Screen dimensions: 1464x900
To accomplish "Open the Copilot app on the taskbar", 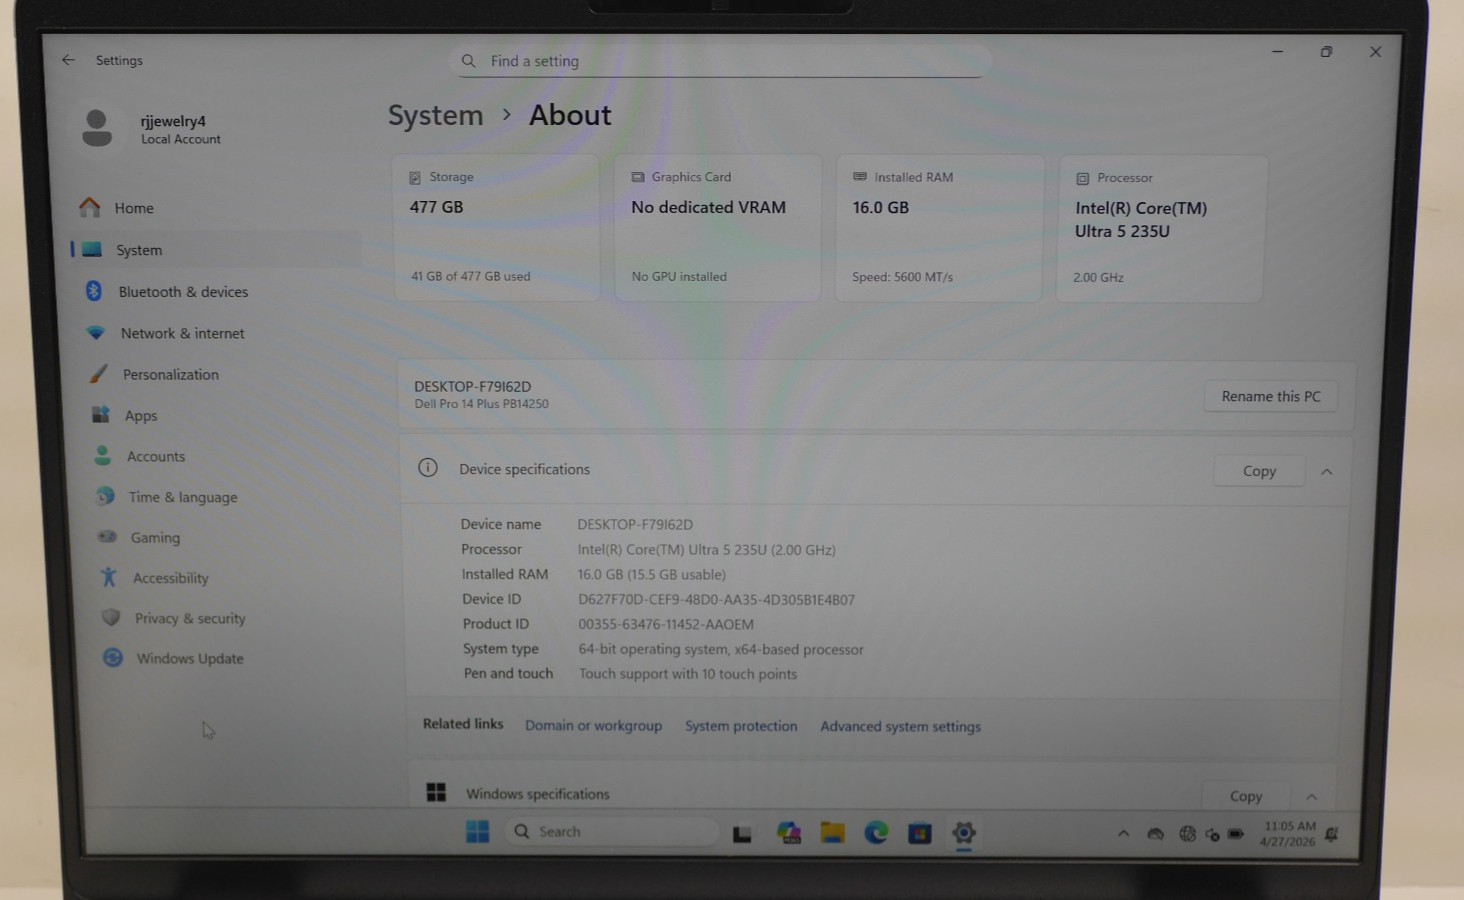I will coord(789,833).
